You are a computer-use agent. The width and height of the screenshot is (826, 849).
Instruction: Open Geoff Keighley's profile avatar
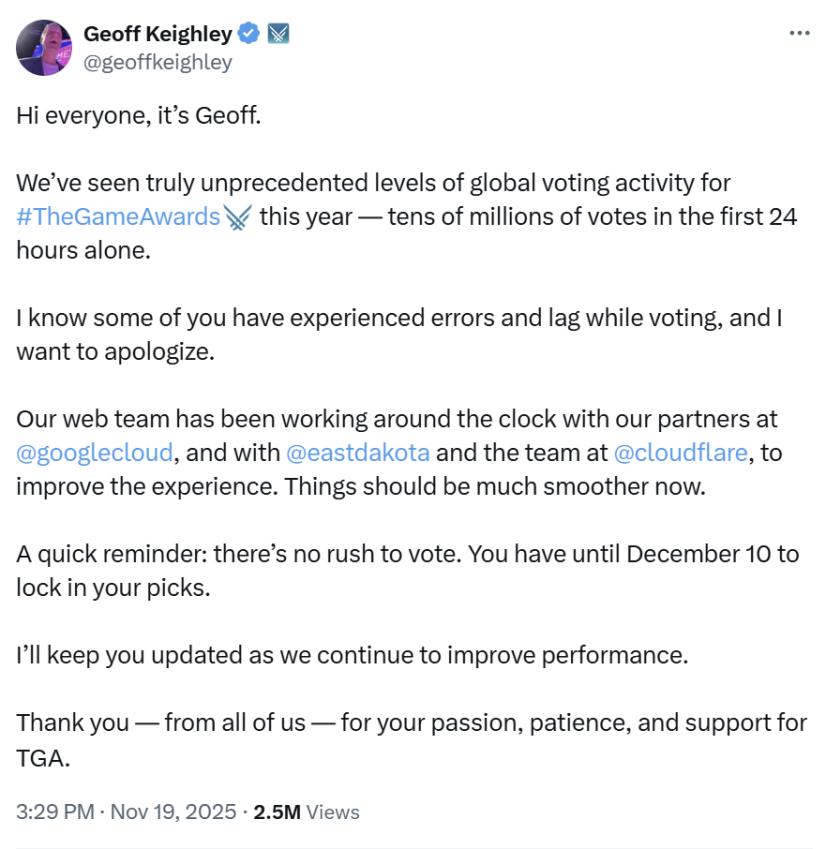point(44,47)
